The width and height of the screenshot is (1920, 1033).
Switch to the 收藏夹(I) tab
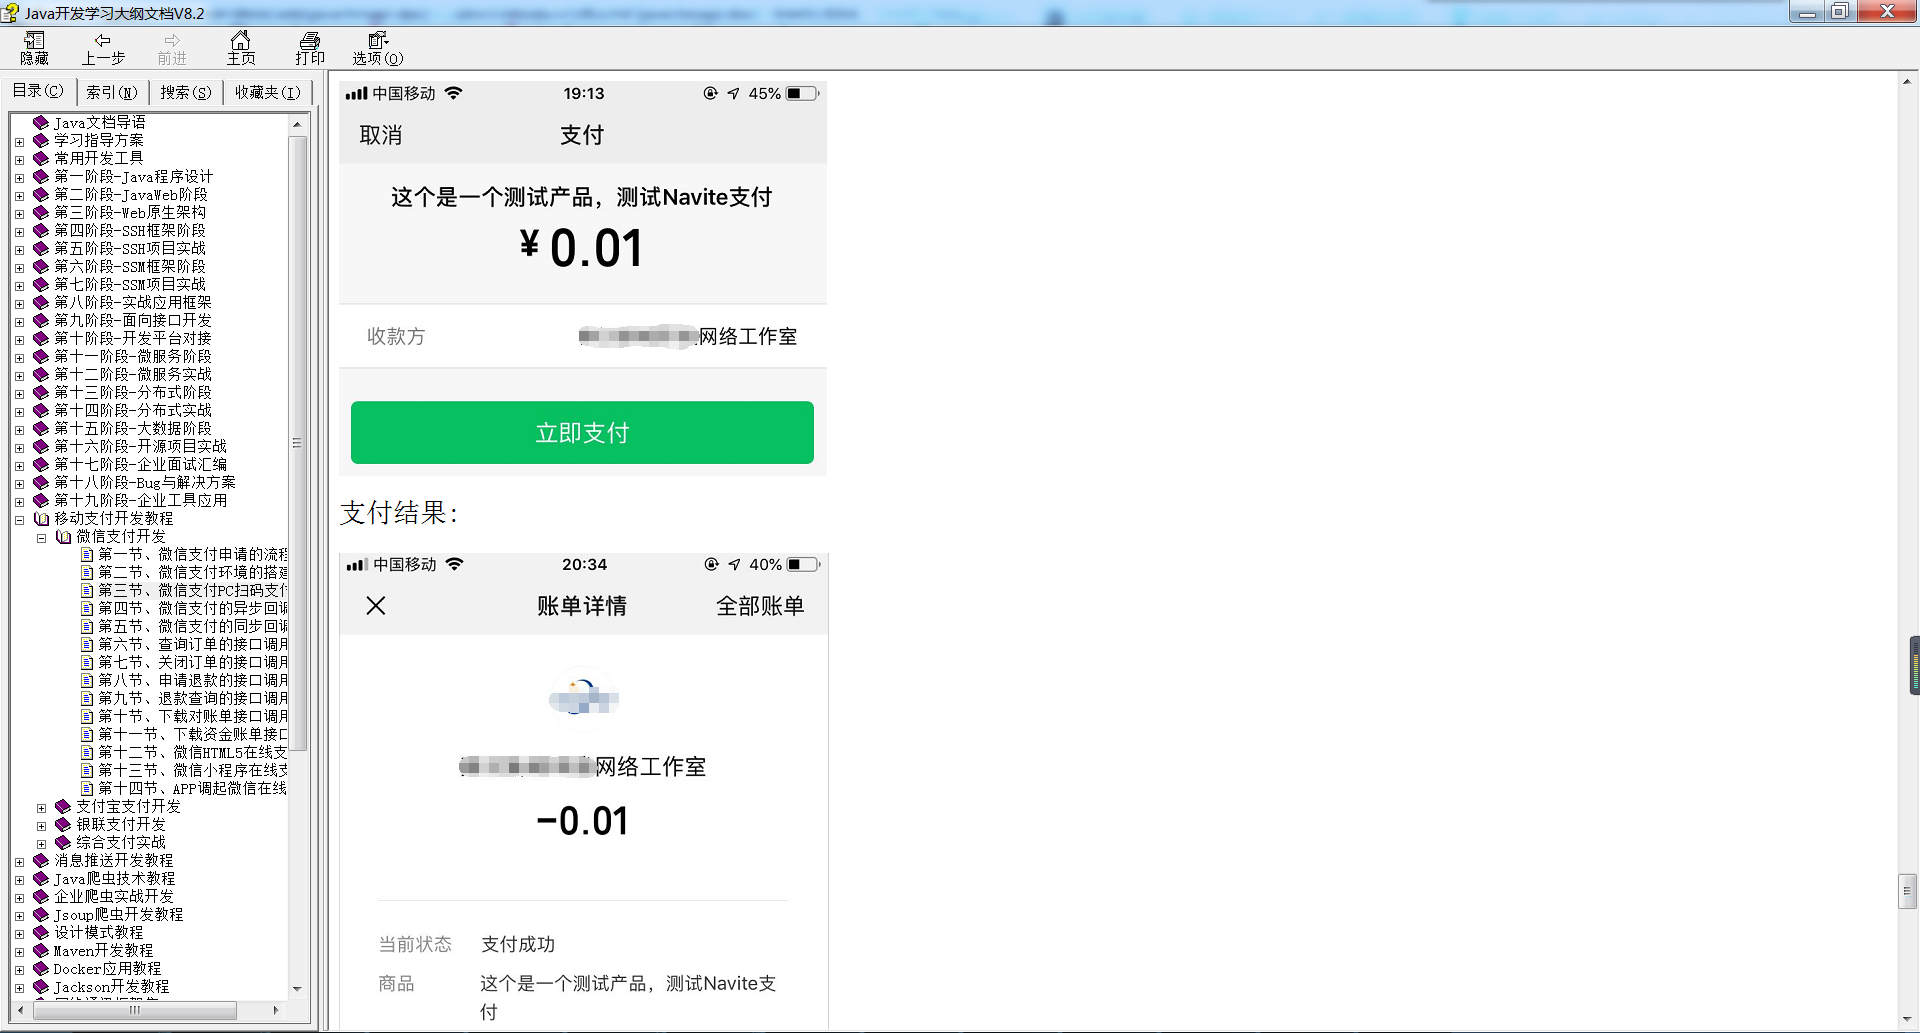coord(267,92)
